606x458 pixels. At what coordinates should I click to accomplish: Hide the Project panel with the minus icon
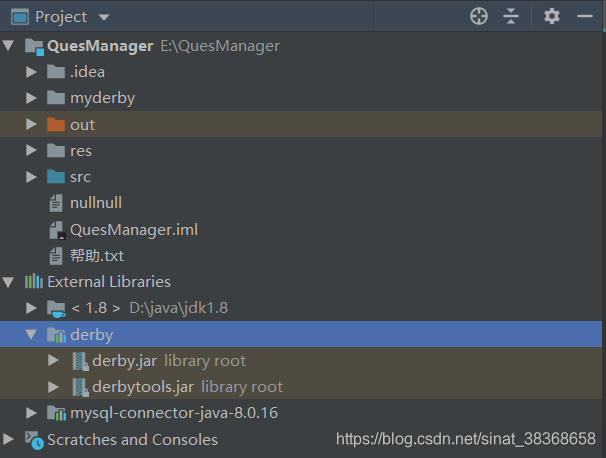pyautogui.click(x=585, y=16)
